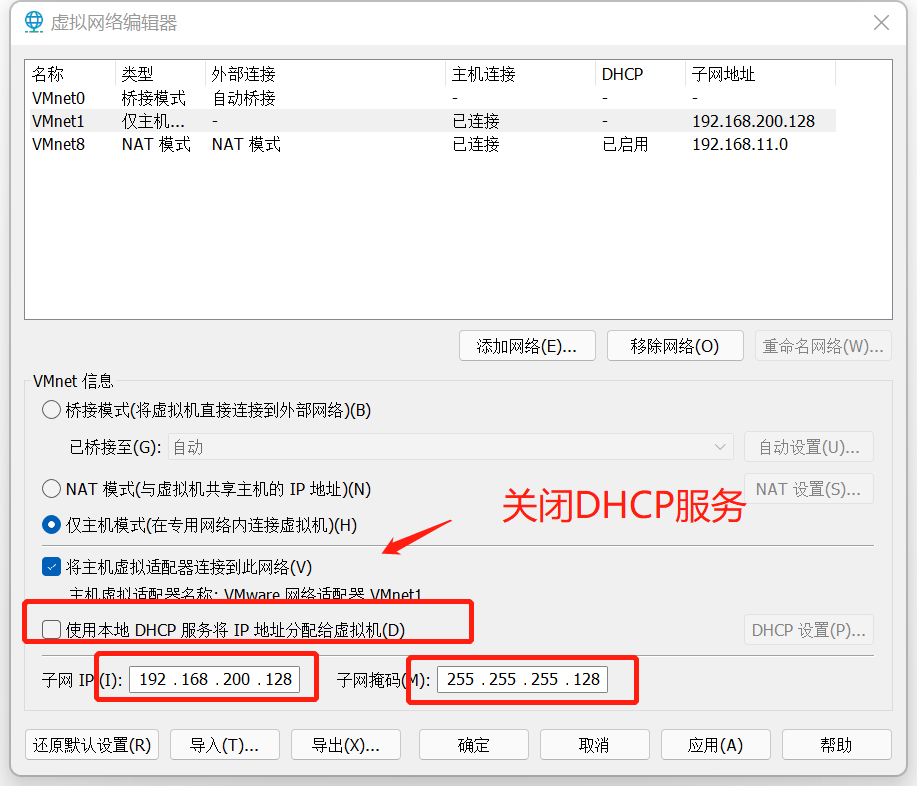Image resolution: width=917 pixels, height=786 pixels.
Task: Select the VMnet1 row
Action: 433,121
